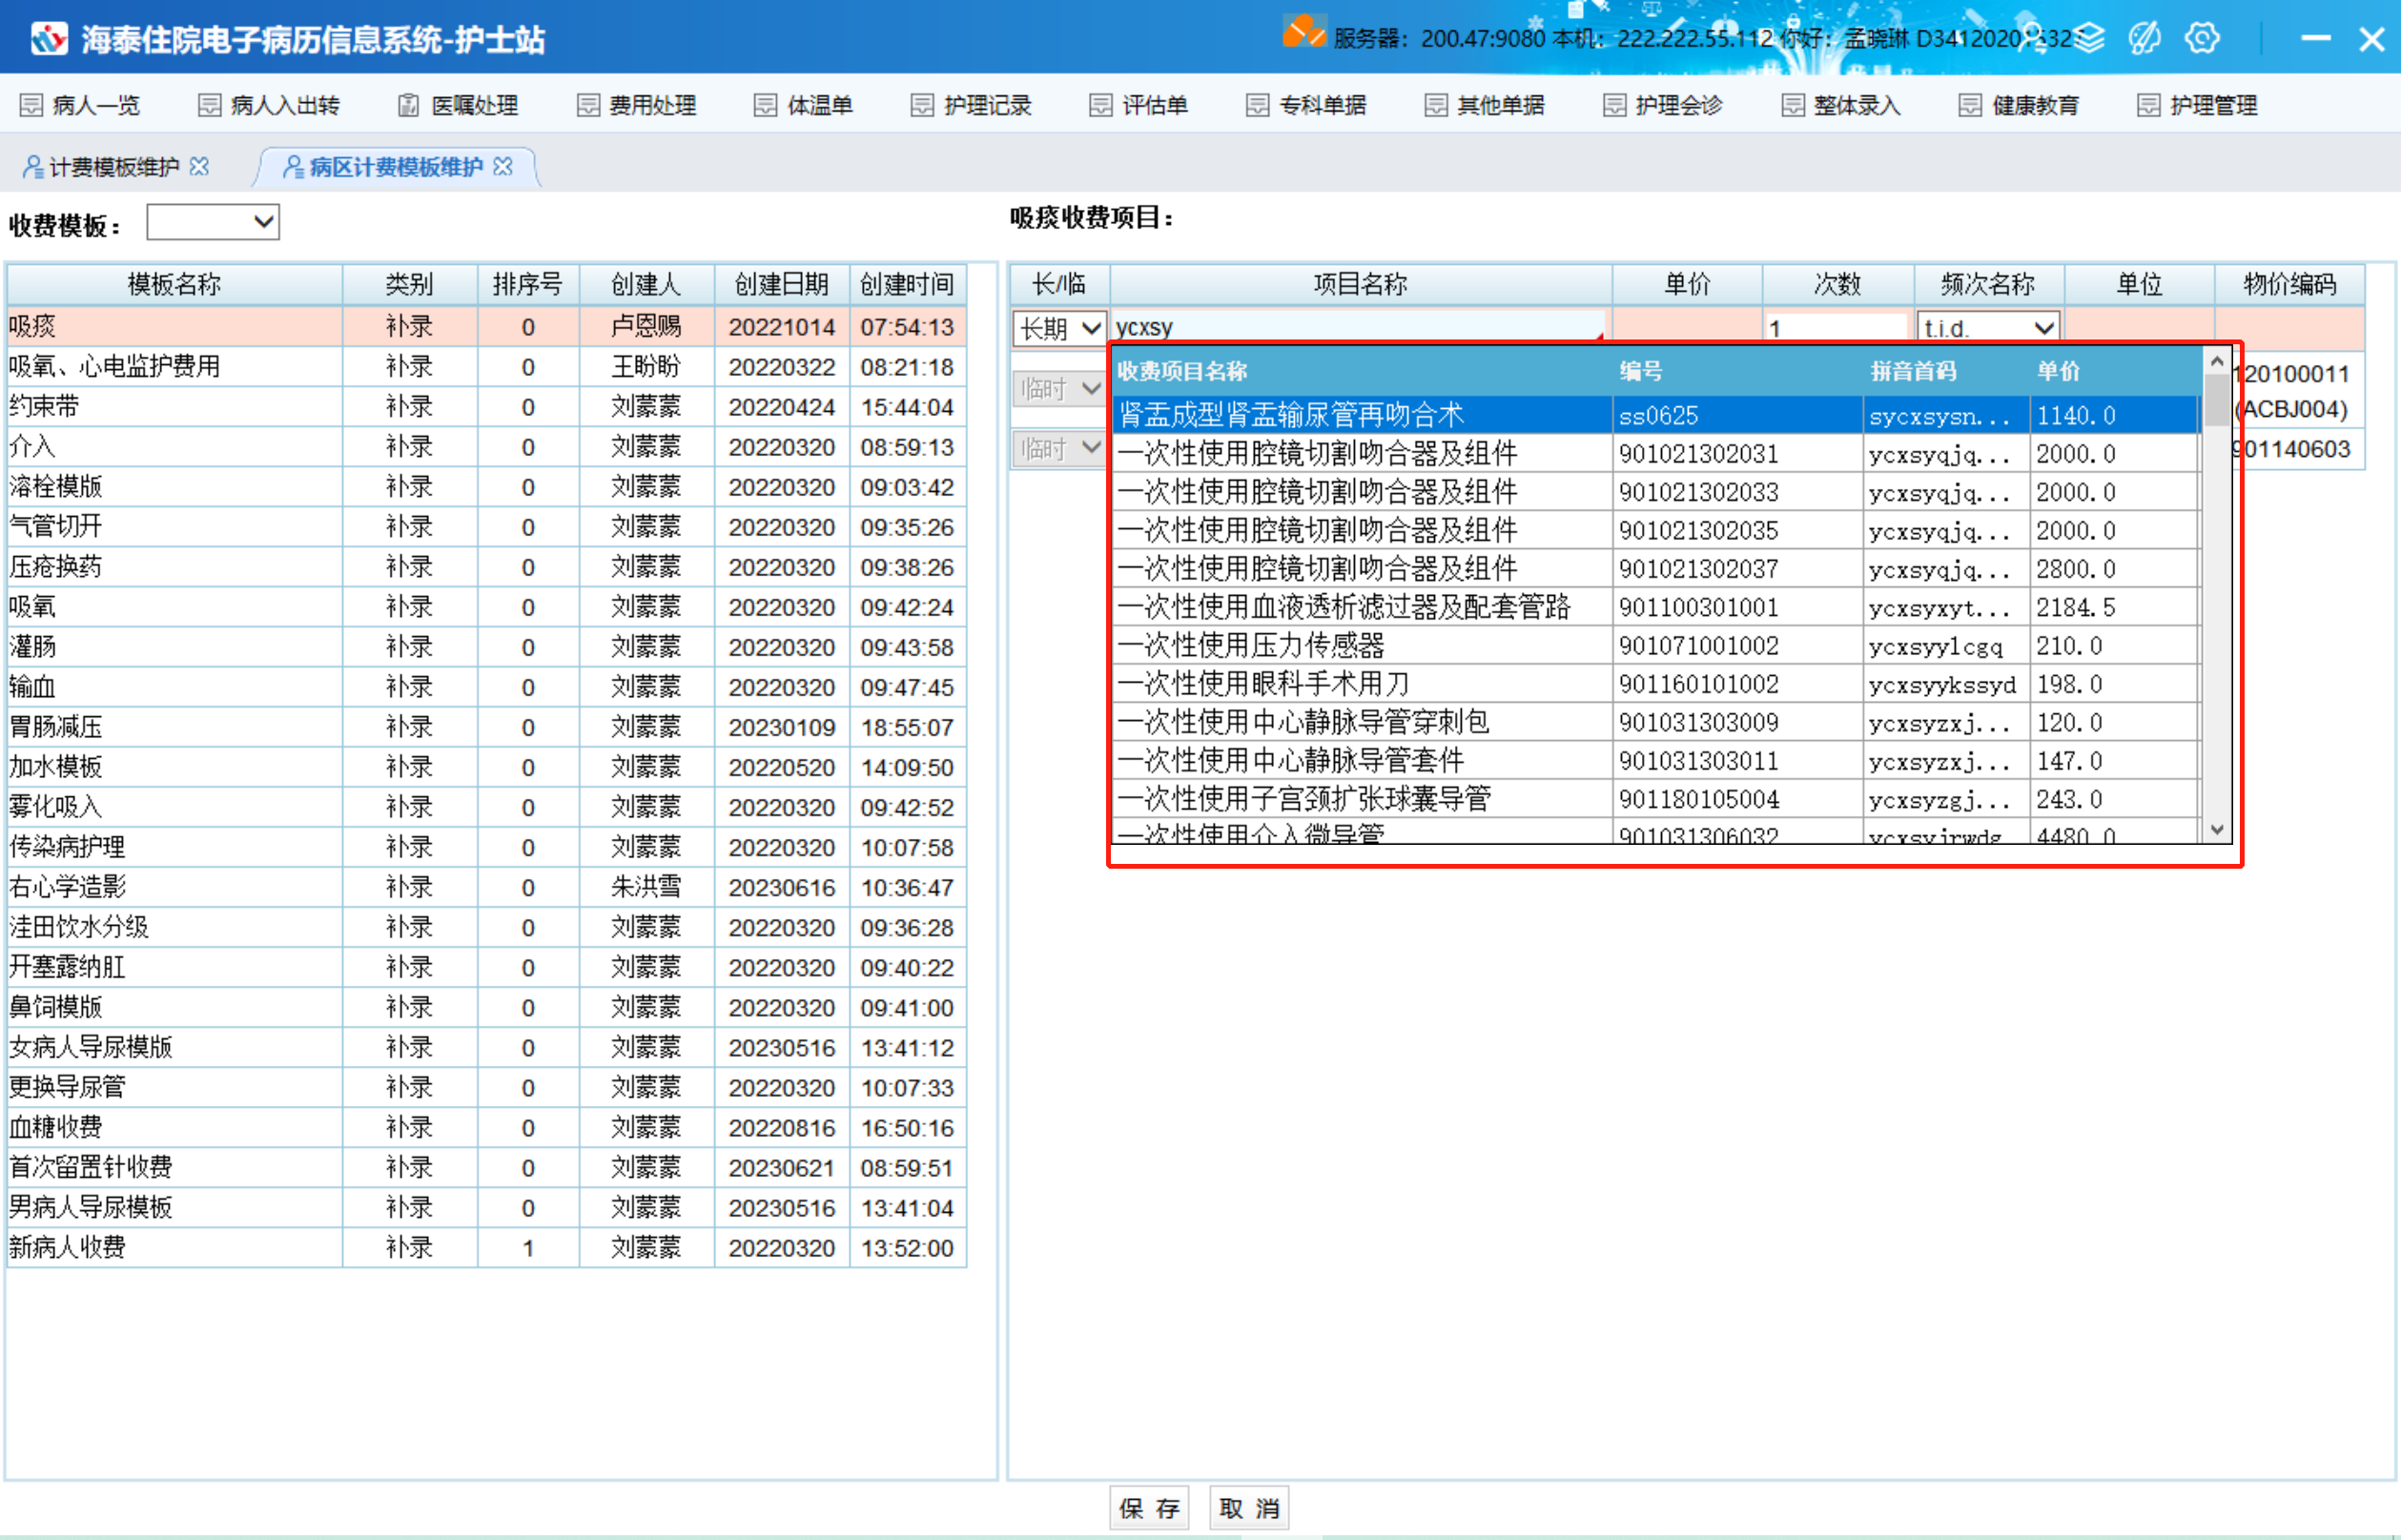Open the skin palette icon in title bar
Image resolution: width=2401 pixels, height=1540 pixels.
[2144, 38]
